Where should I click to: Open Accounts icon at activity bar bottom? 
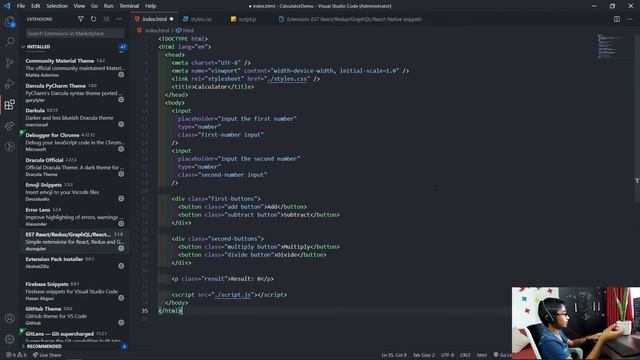[9, 318]
